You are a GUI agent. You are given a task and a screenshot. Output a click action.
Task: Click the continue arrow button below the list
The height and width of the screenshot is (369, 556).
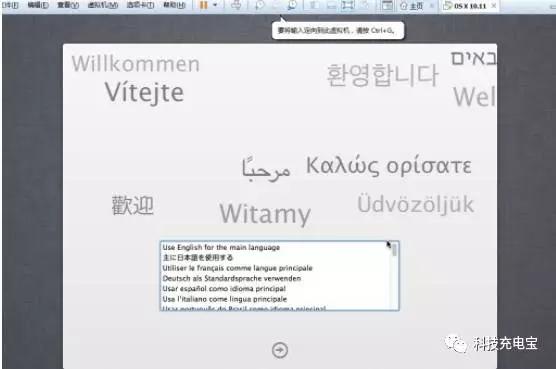click(x=280, y=350)
